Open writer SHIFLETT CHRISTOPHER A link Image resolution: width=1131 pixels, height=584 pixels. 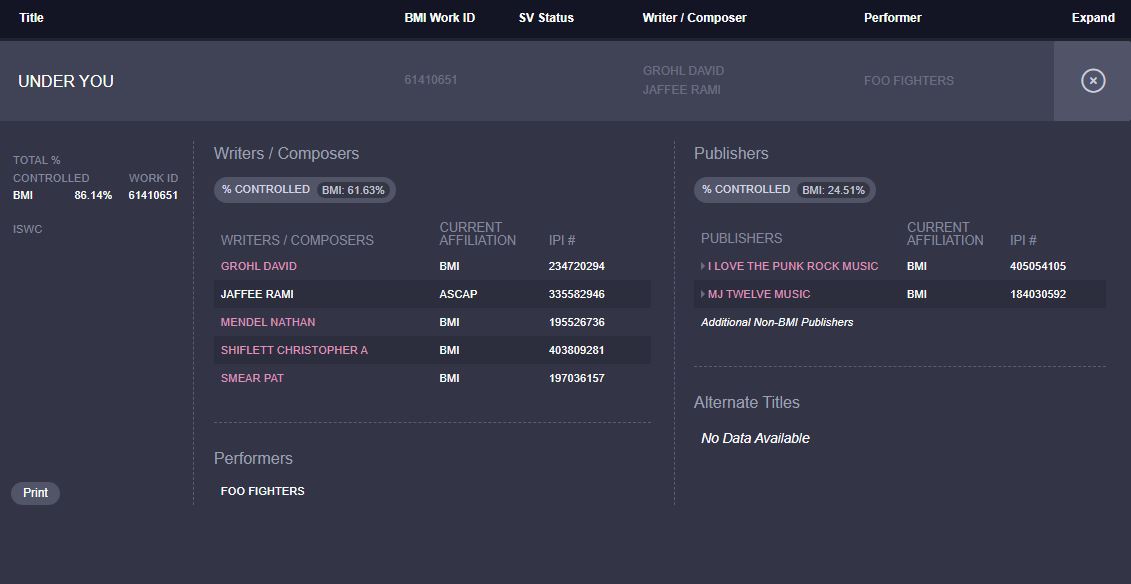pyautogui.click(x=294, y=350)
